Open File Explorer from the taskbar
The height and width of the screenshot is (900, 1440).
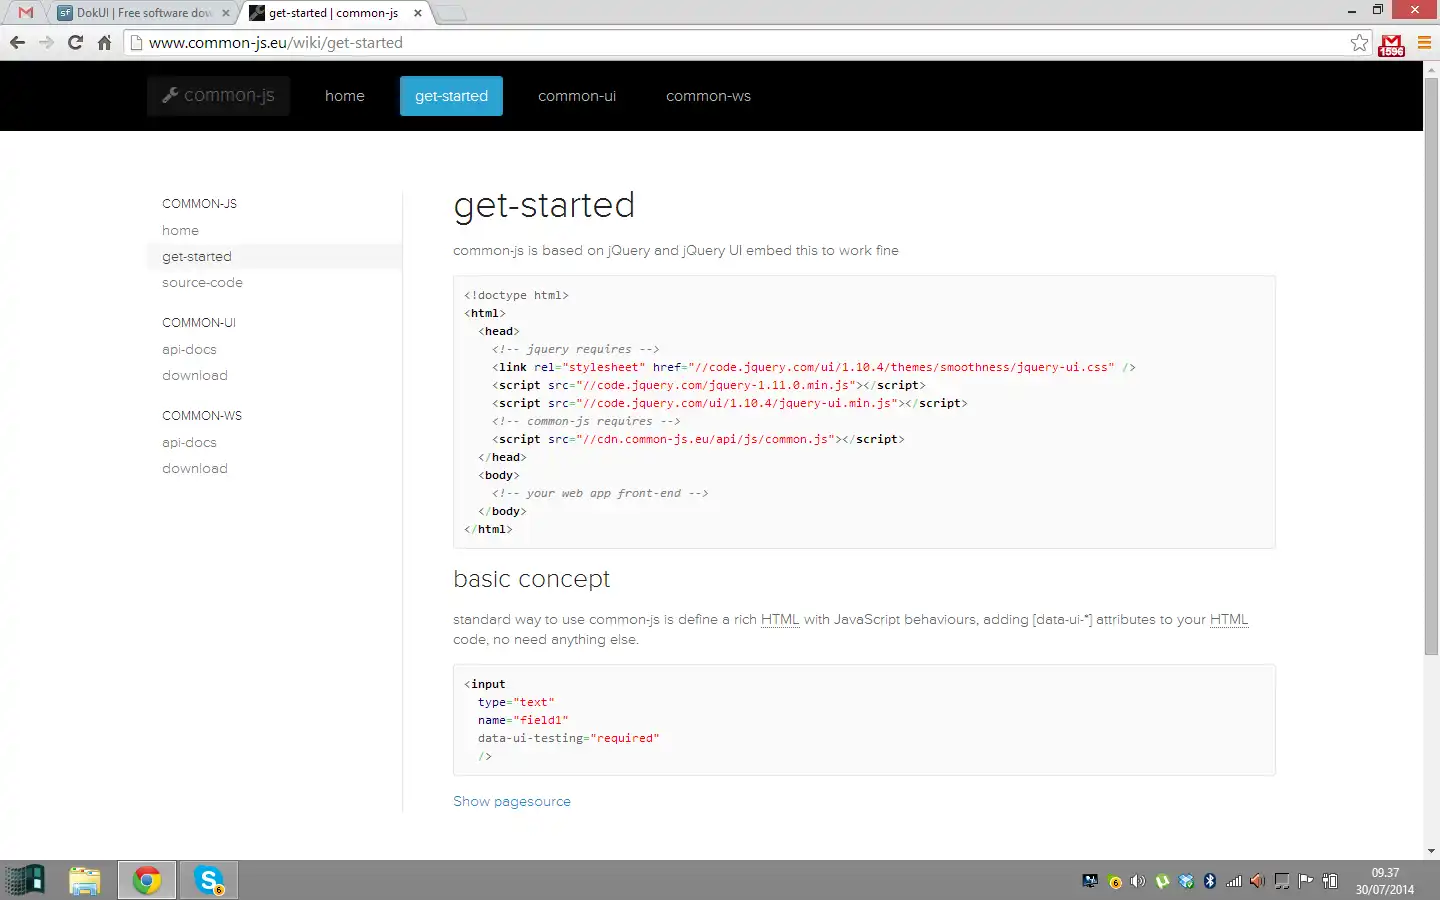(x=85, y=880)
